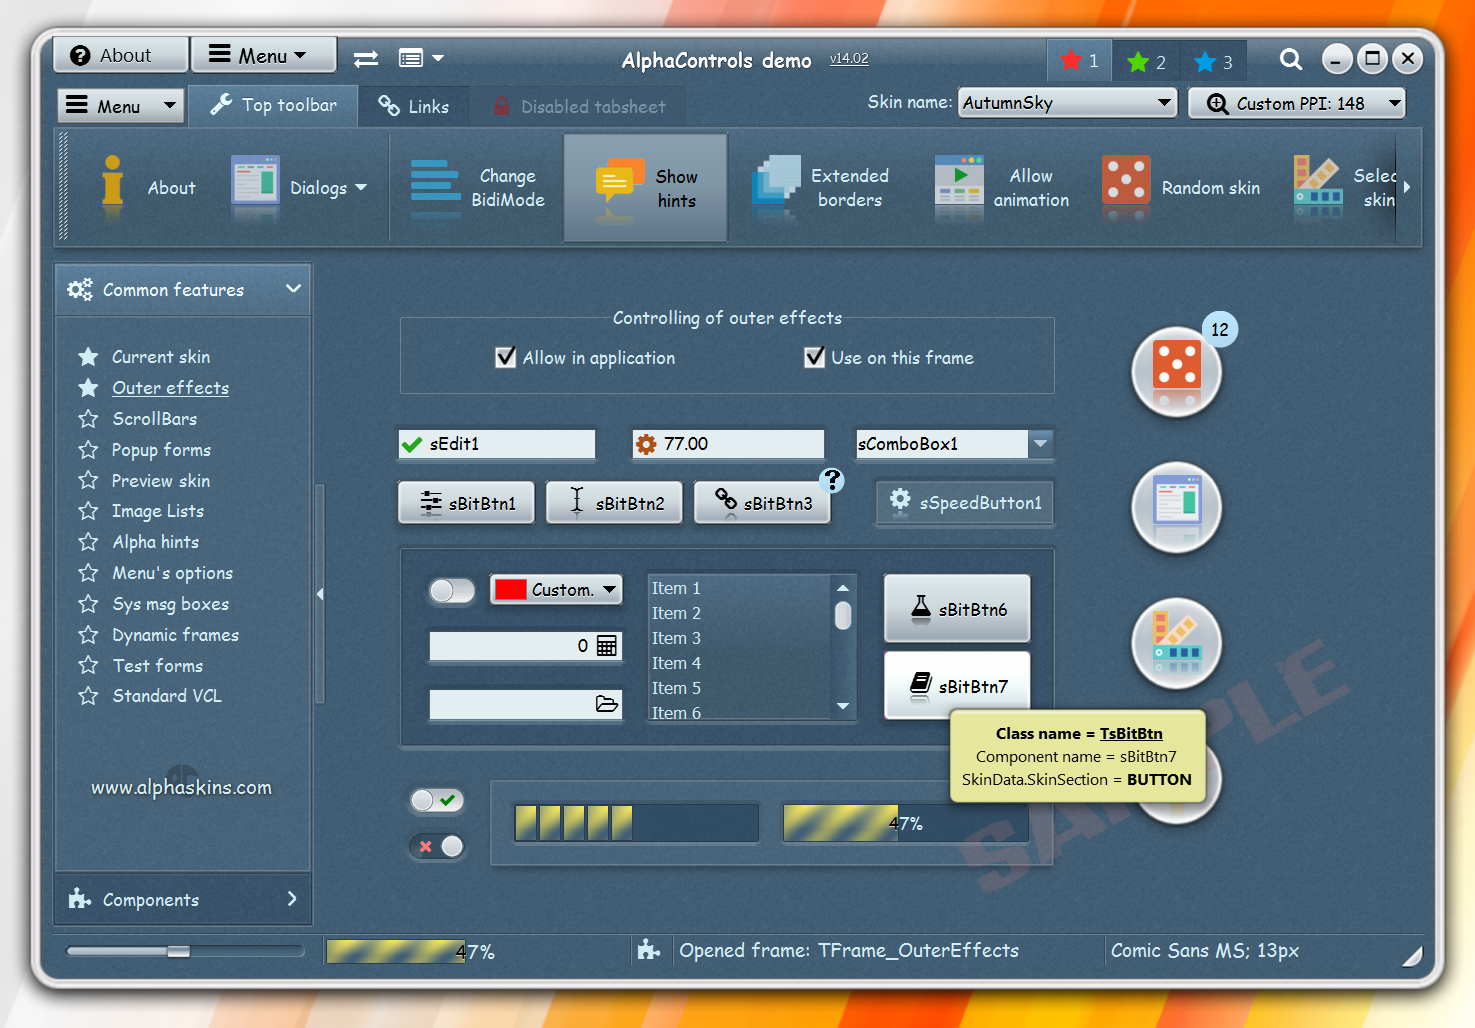
Task: Toggle the switch with red cross
Action: tap(437, 846)
